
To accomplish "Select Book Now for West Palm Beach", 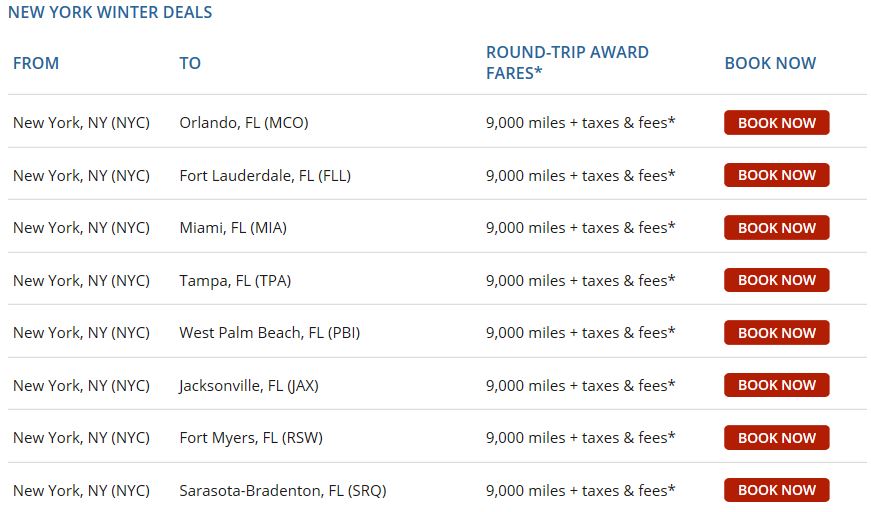I will [x=776, y=333].
